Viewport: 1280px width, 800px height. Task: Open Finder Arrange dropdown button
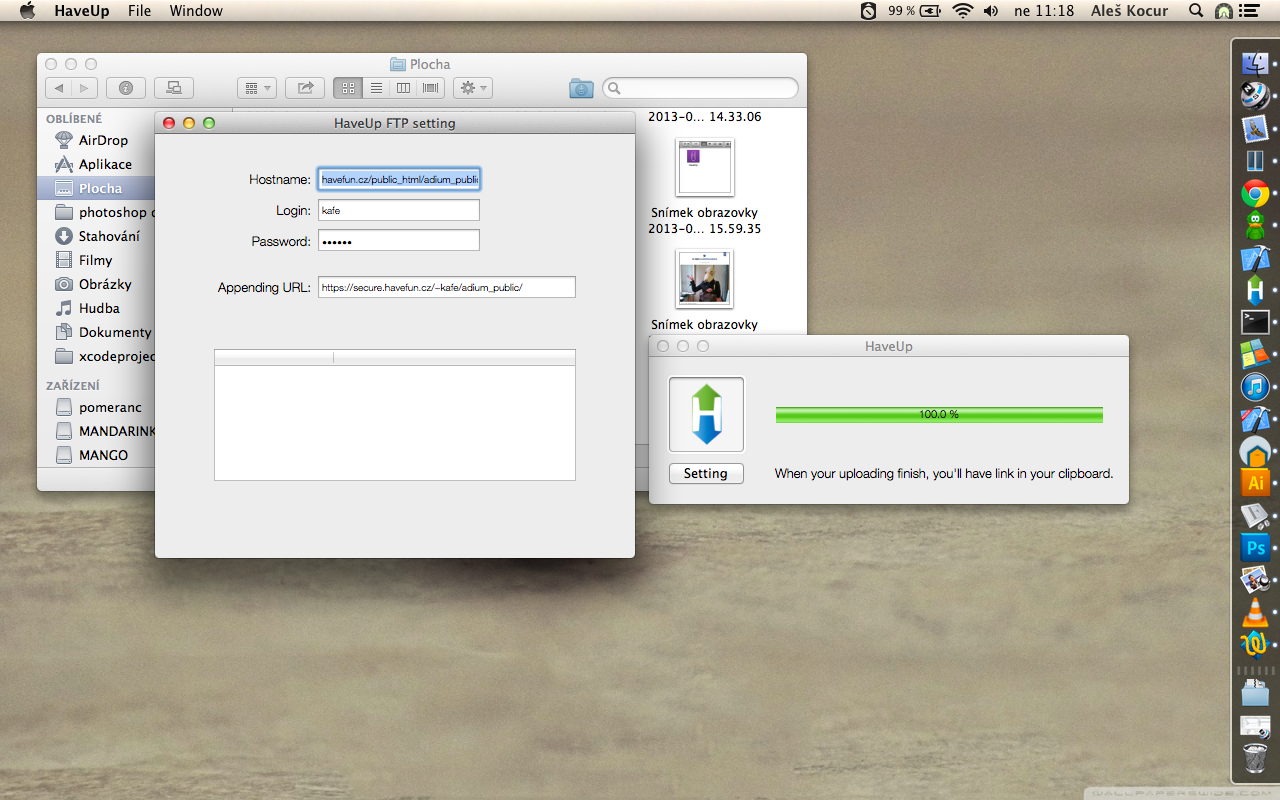pos(256,88)
